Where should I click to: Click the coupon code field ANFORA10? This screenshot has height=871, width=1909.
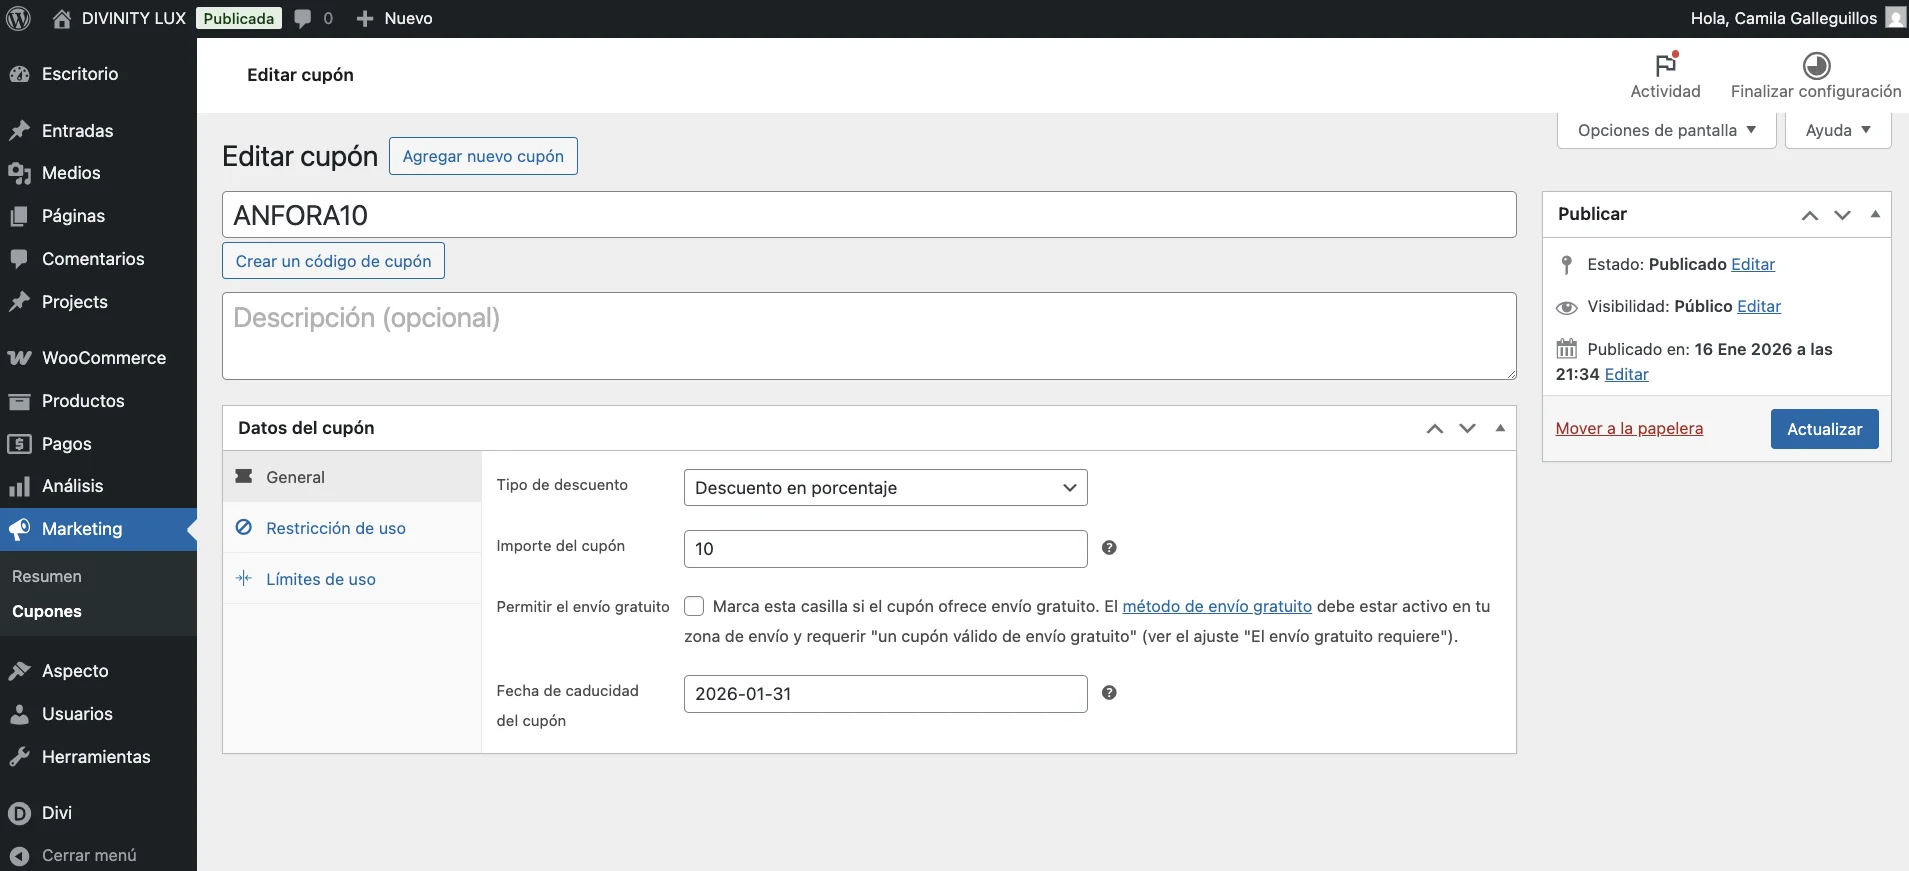(x=869, y=215)
